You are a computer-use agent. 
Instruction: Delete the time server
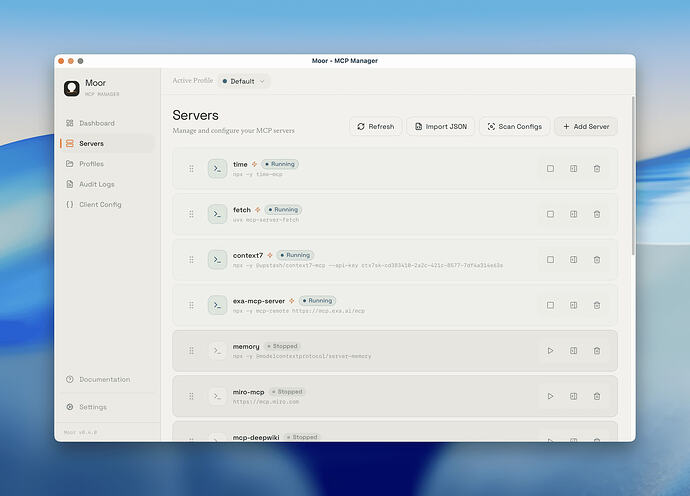597,169
